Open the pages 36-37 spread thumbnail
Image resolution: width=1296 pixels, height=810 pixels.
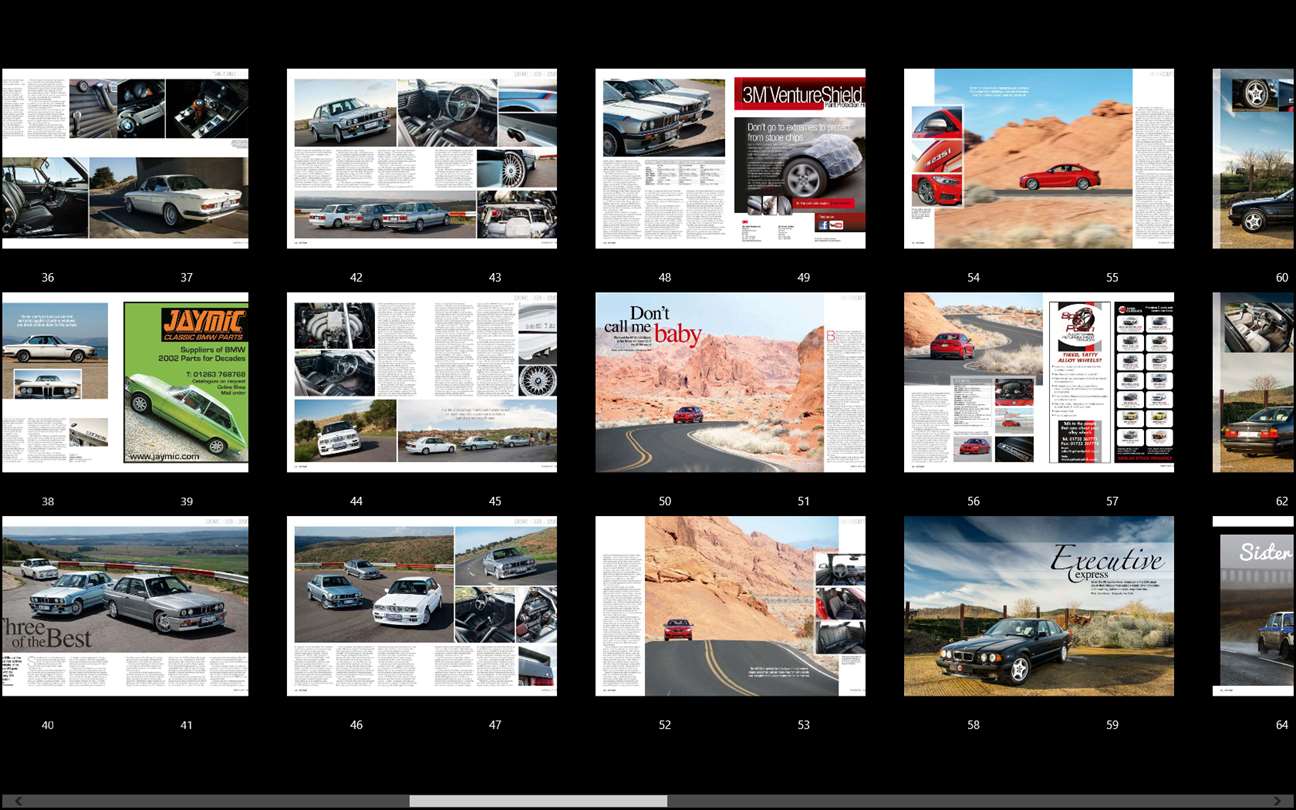pyautogui.click(x=125, y=158)
